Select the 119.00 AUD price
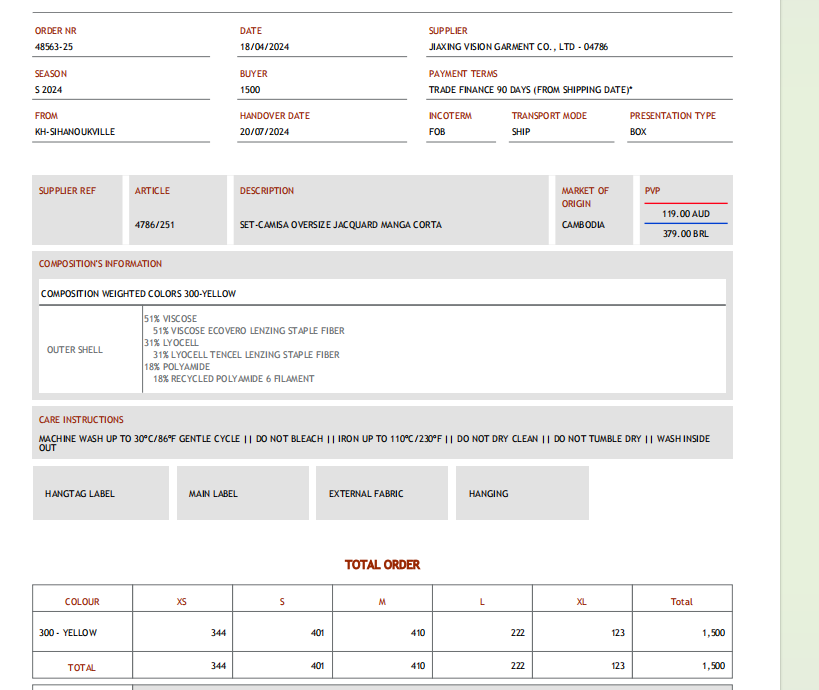 coord(685,214)
